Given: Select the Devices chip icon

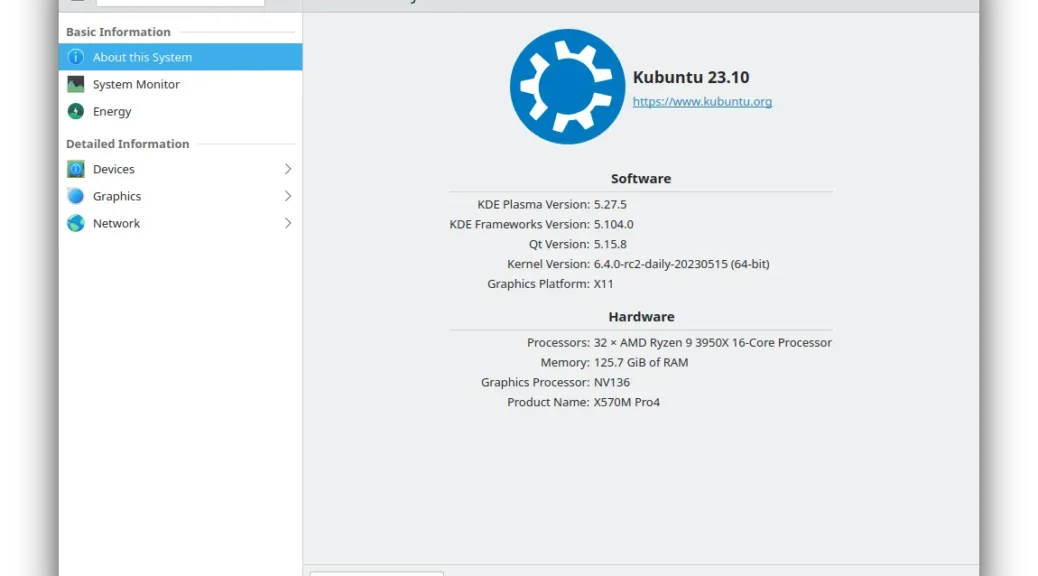Looking at the screenshot, I should [75, 169].
